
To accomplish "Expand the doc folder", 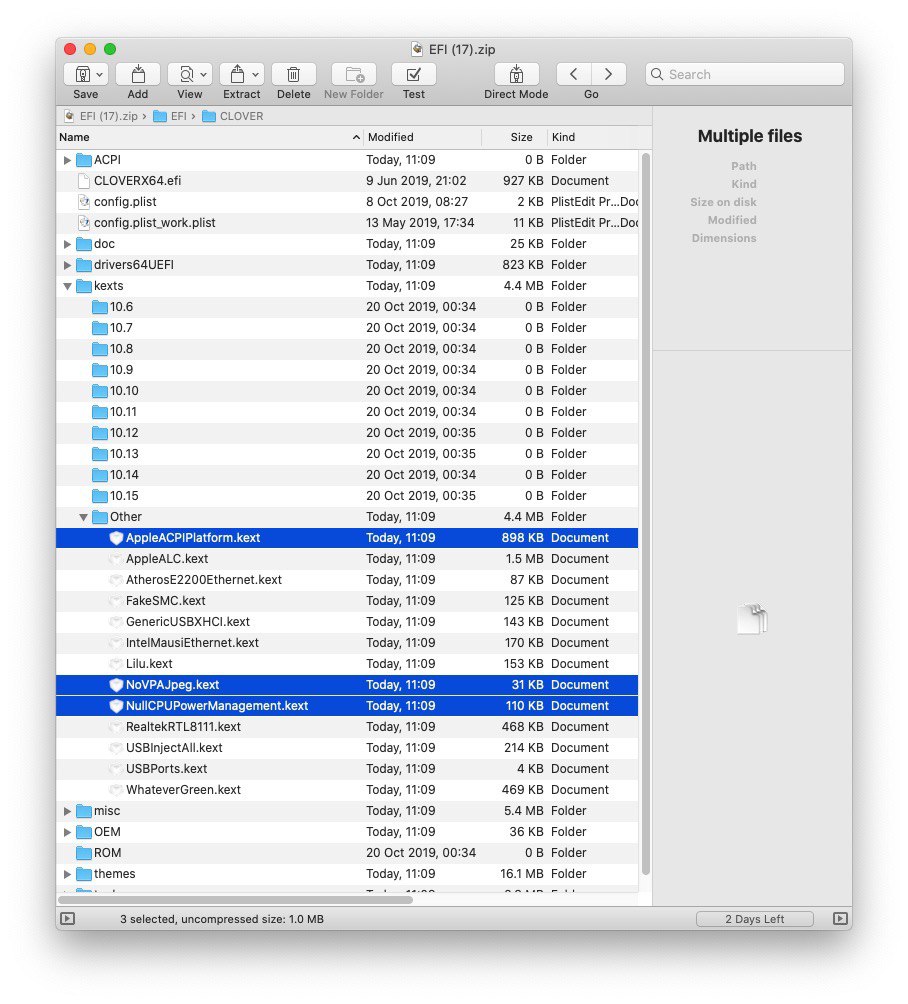I will click(67, 244).
